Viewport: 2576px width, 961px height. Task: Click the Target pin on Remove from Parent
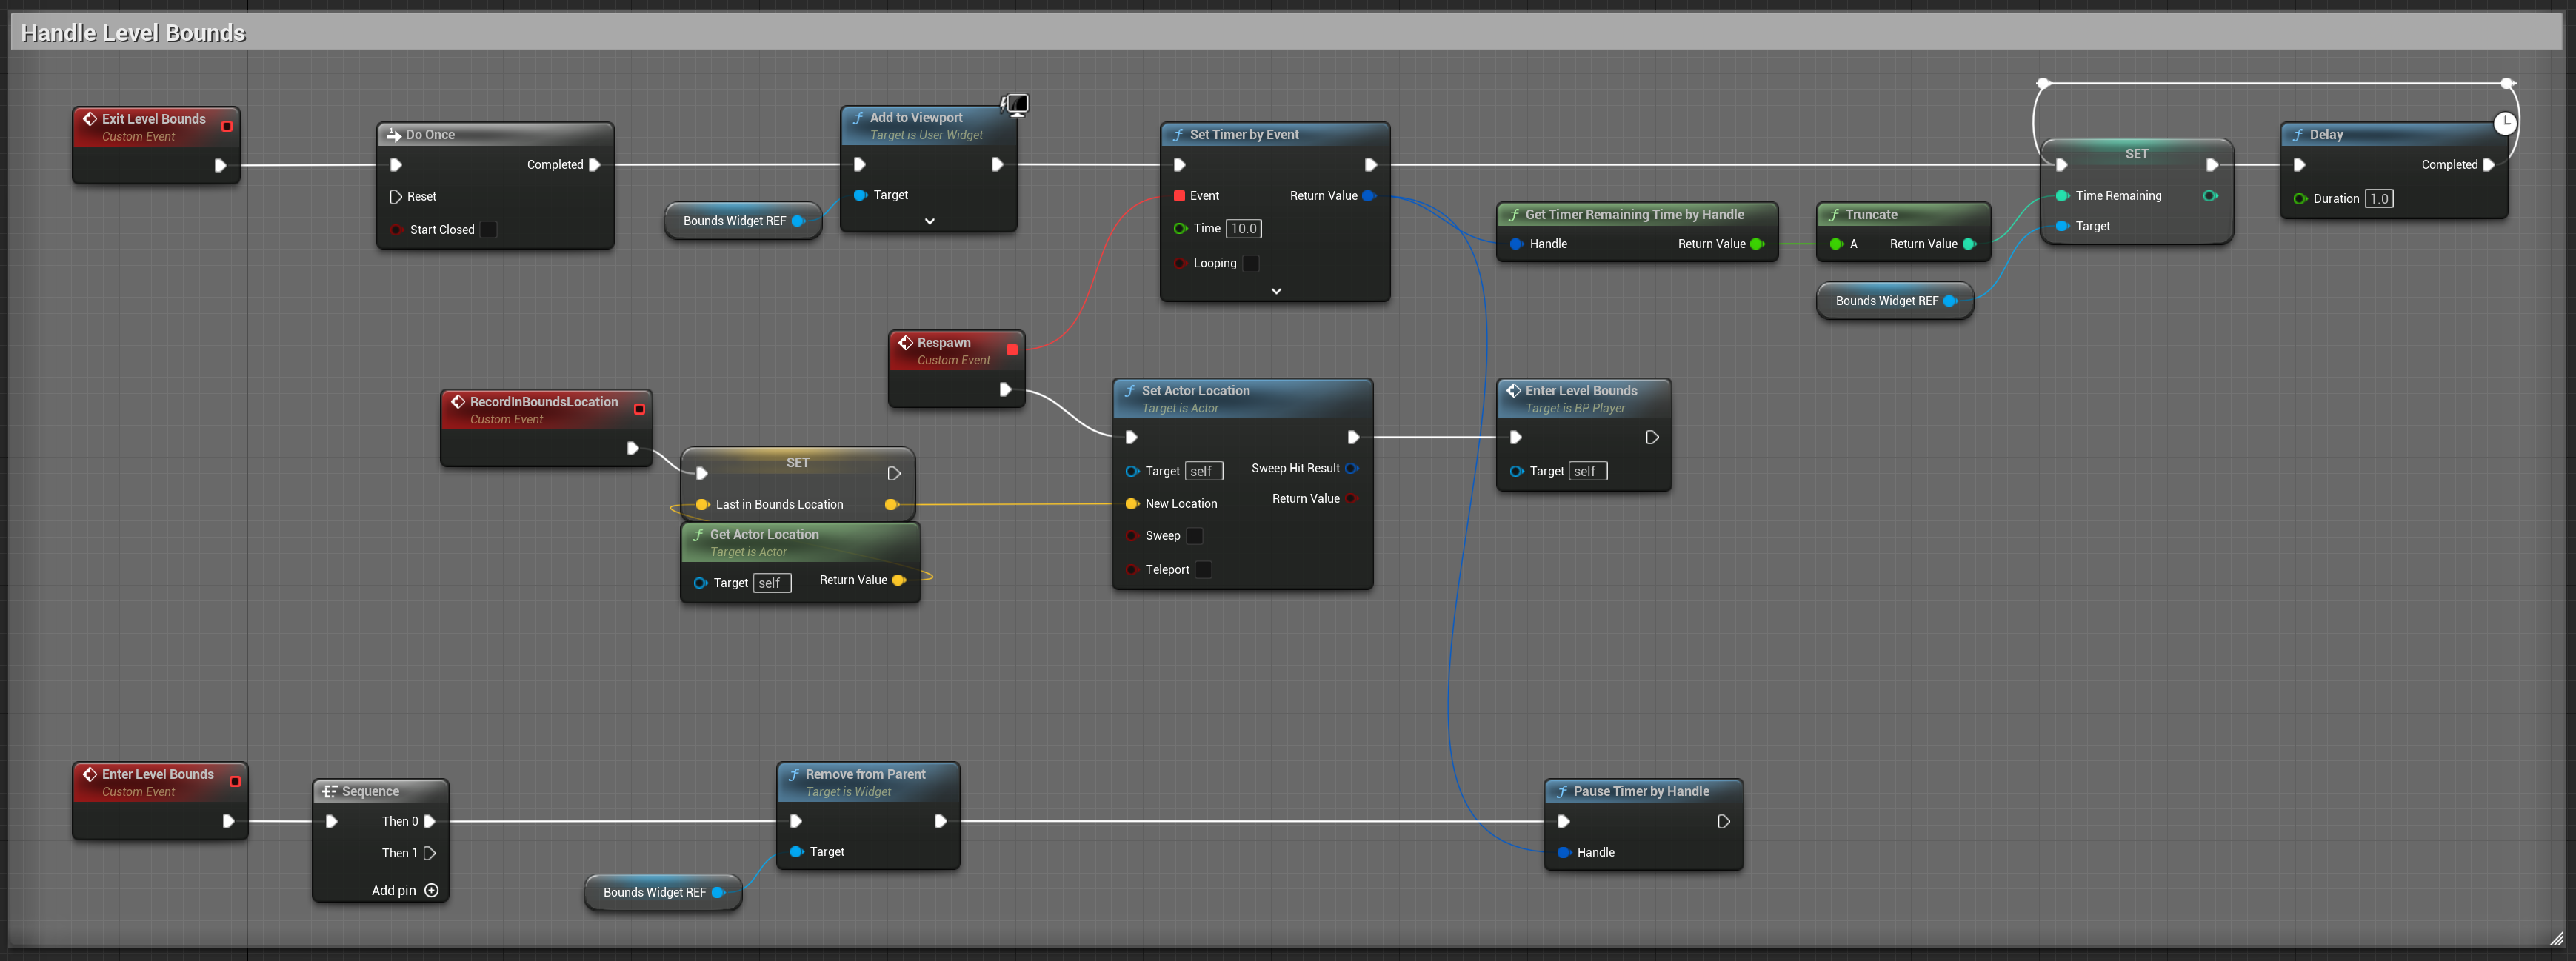[796, 852]
